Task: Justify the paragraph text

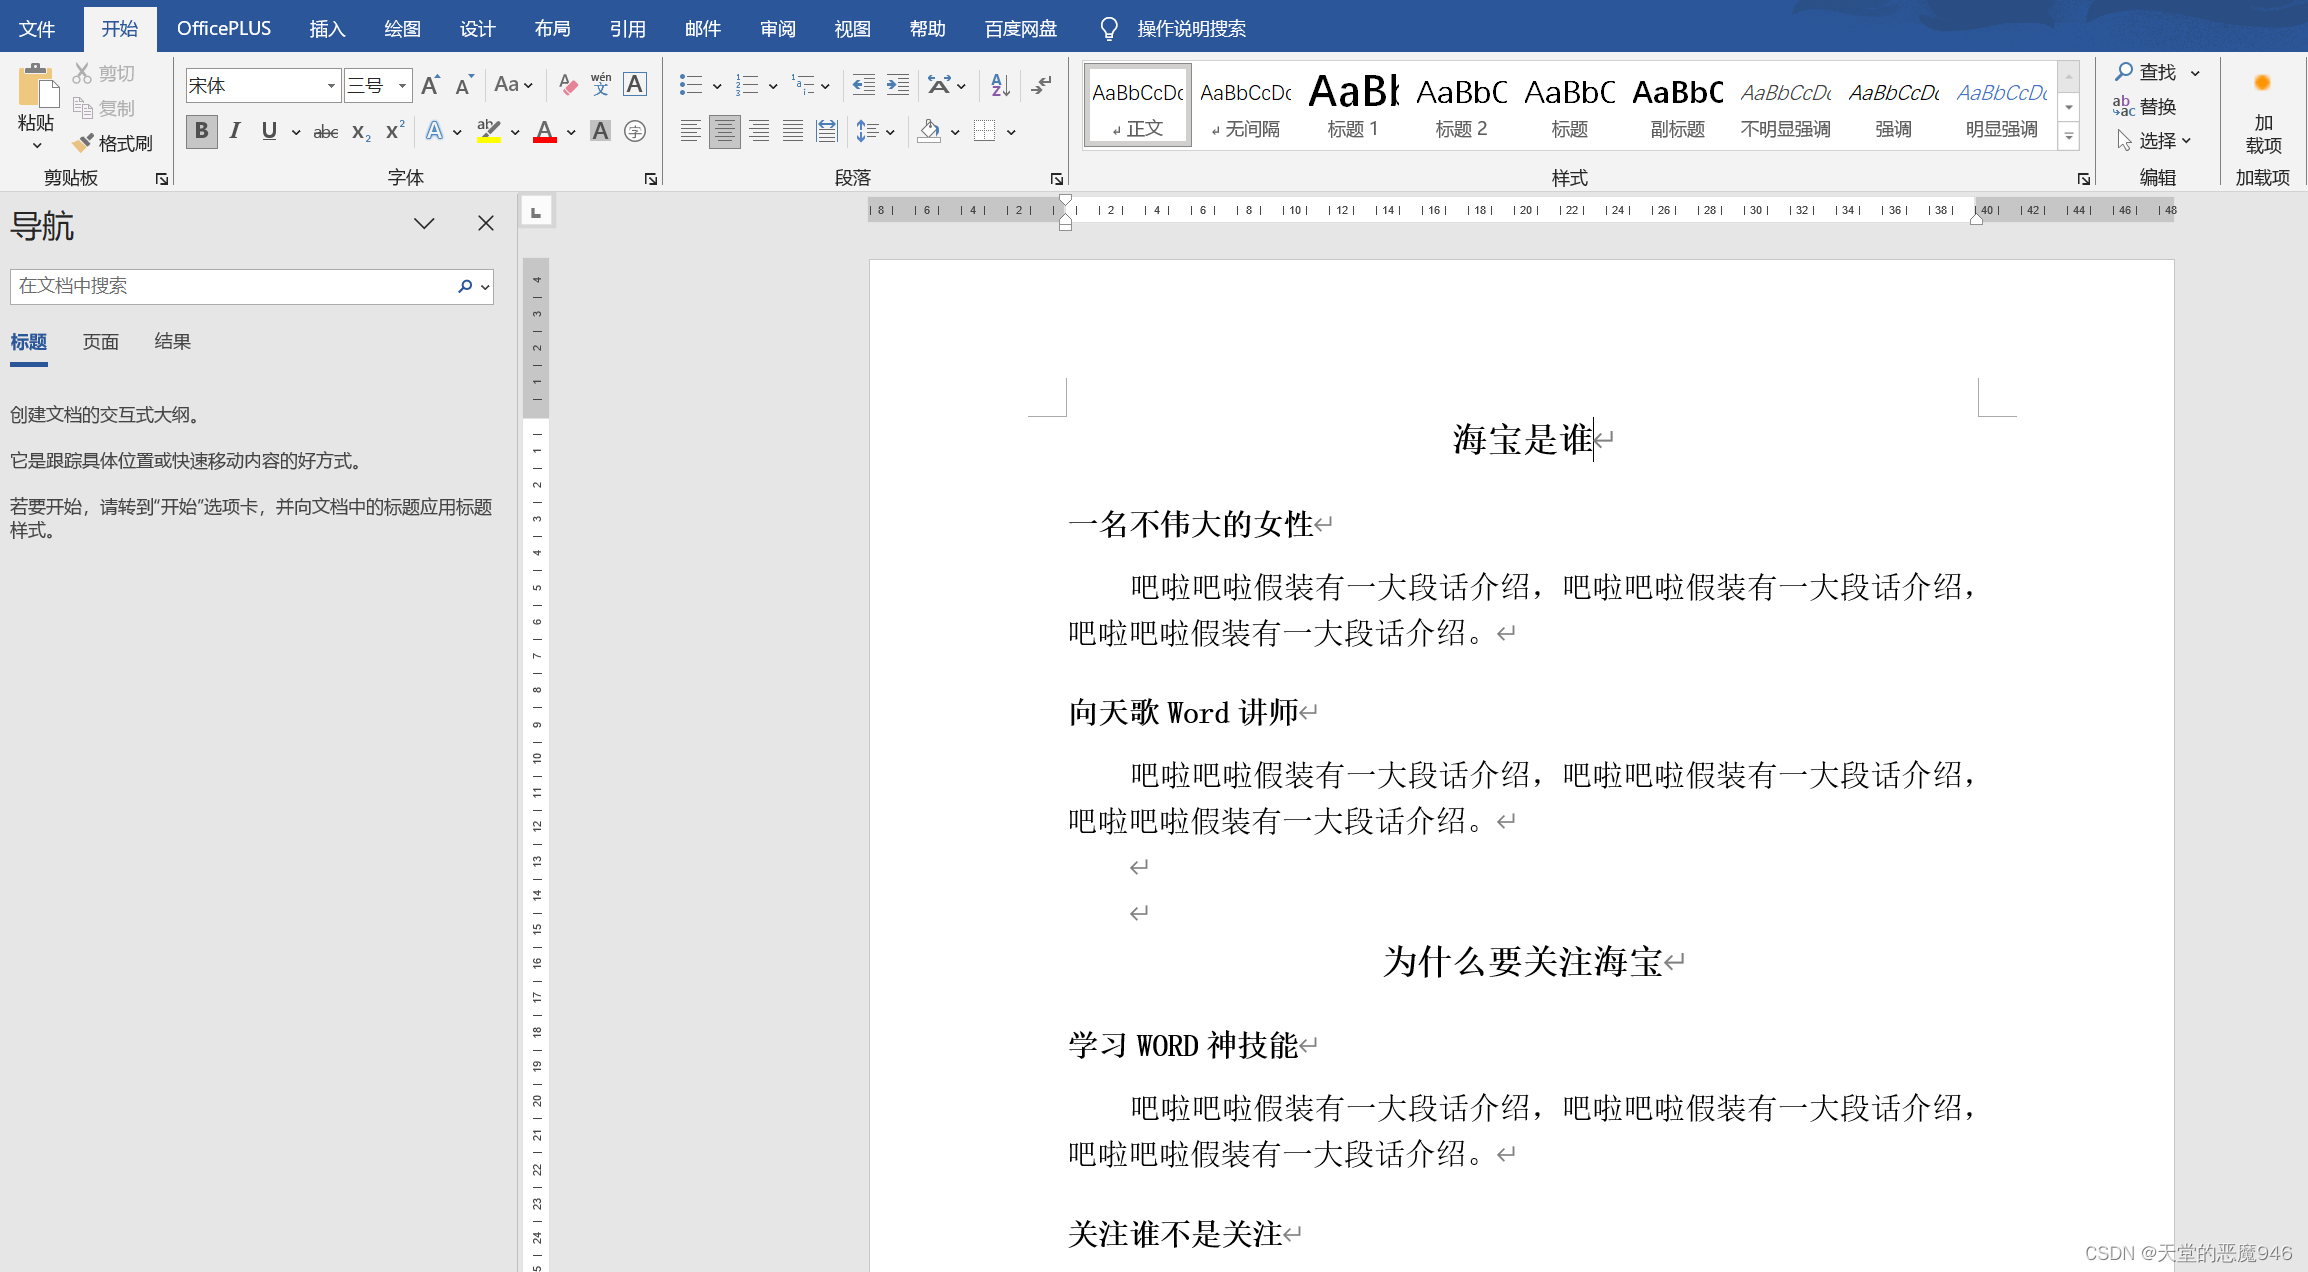Action: (793, 131)
